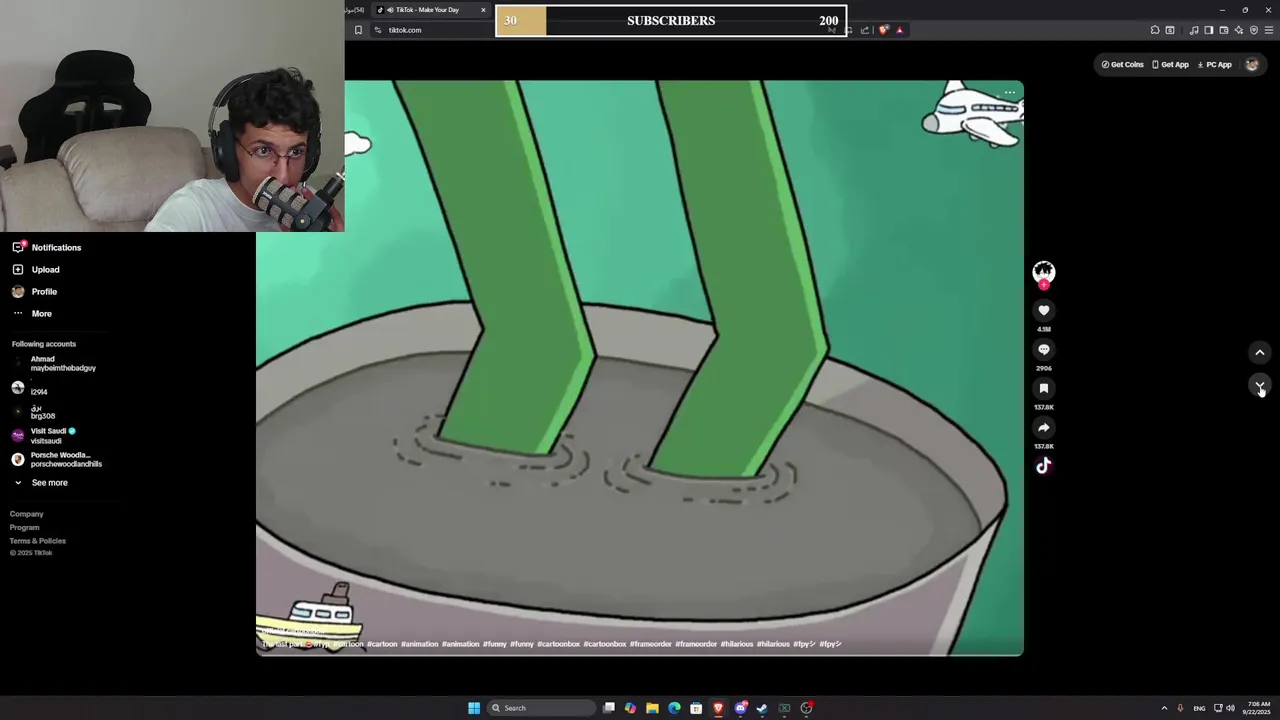Image resolution: width=1280 pixels, height=720 pixels.
Task: Open the l2914 following account
Action: pos(30,388)
